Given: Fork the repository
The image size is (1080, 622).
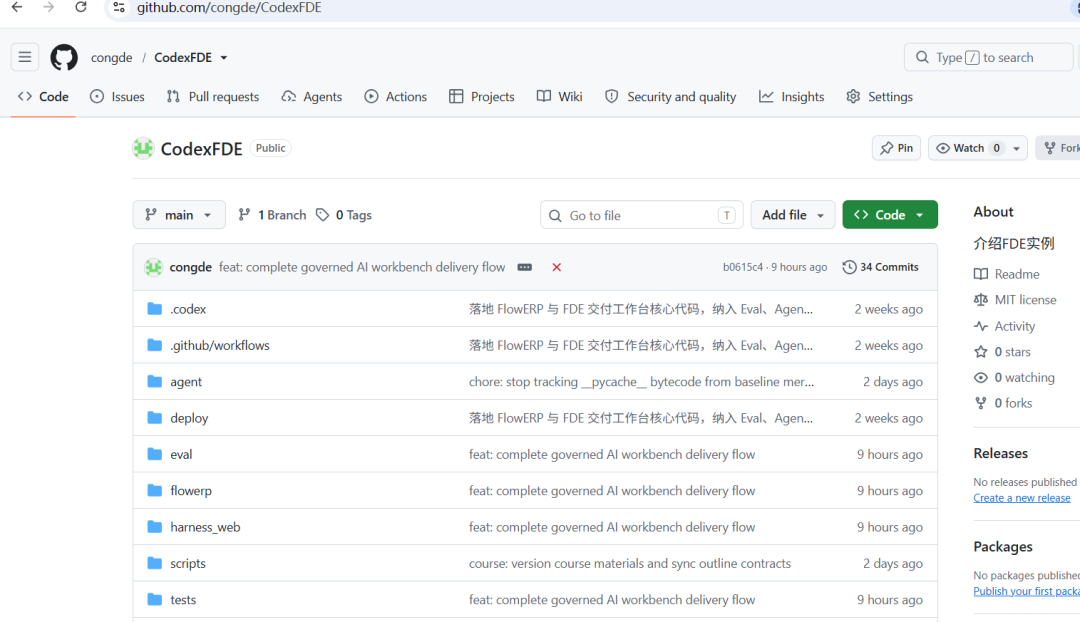Looking at the screenshot, I should [1060, 148].
